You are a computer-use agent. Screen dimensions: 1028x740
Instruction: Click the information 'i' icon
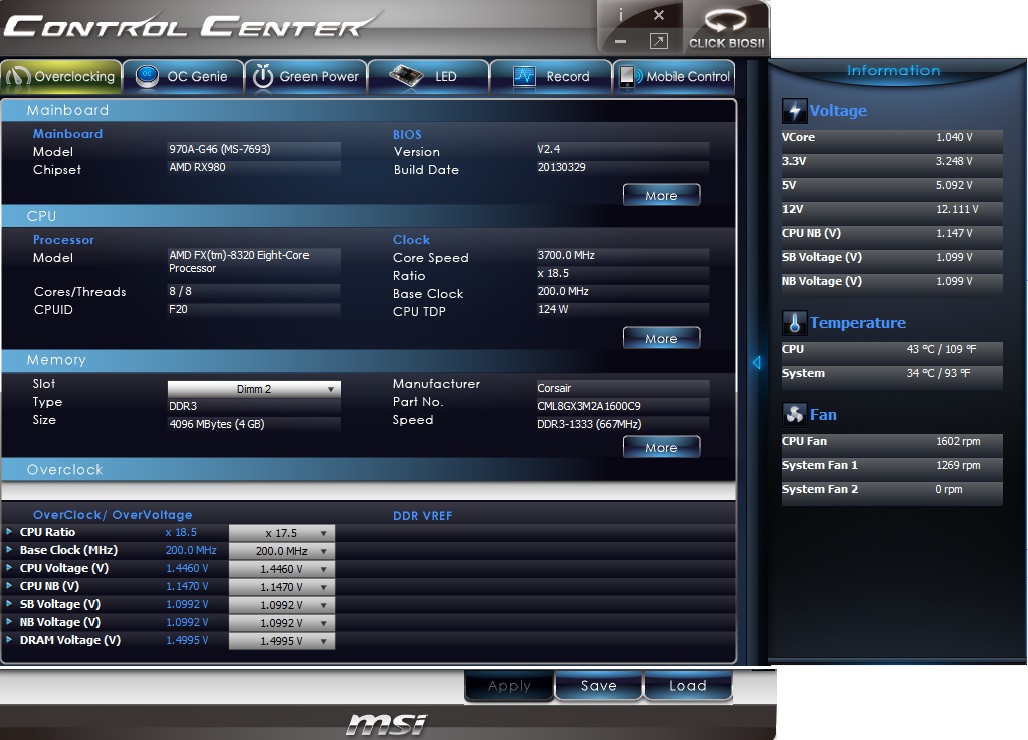620,15
